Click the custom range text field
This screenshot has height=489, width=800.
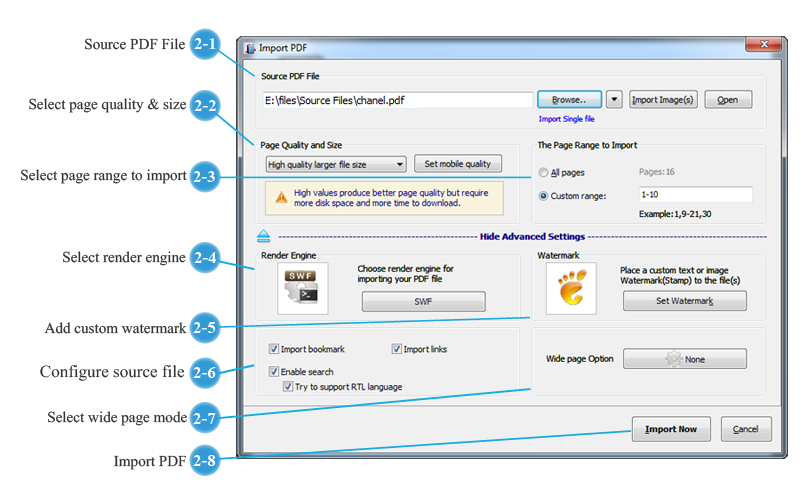pyautogui.click(x=694, y=195)
